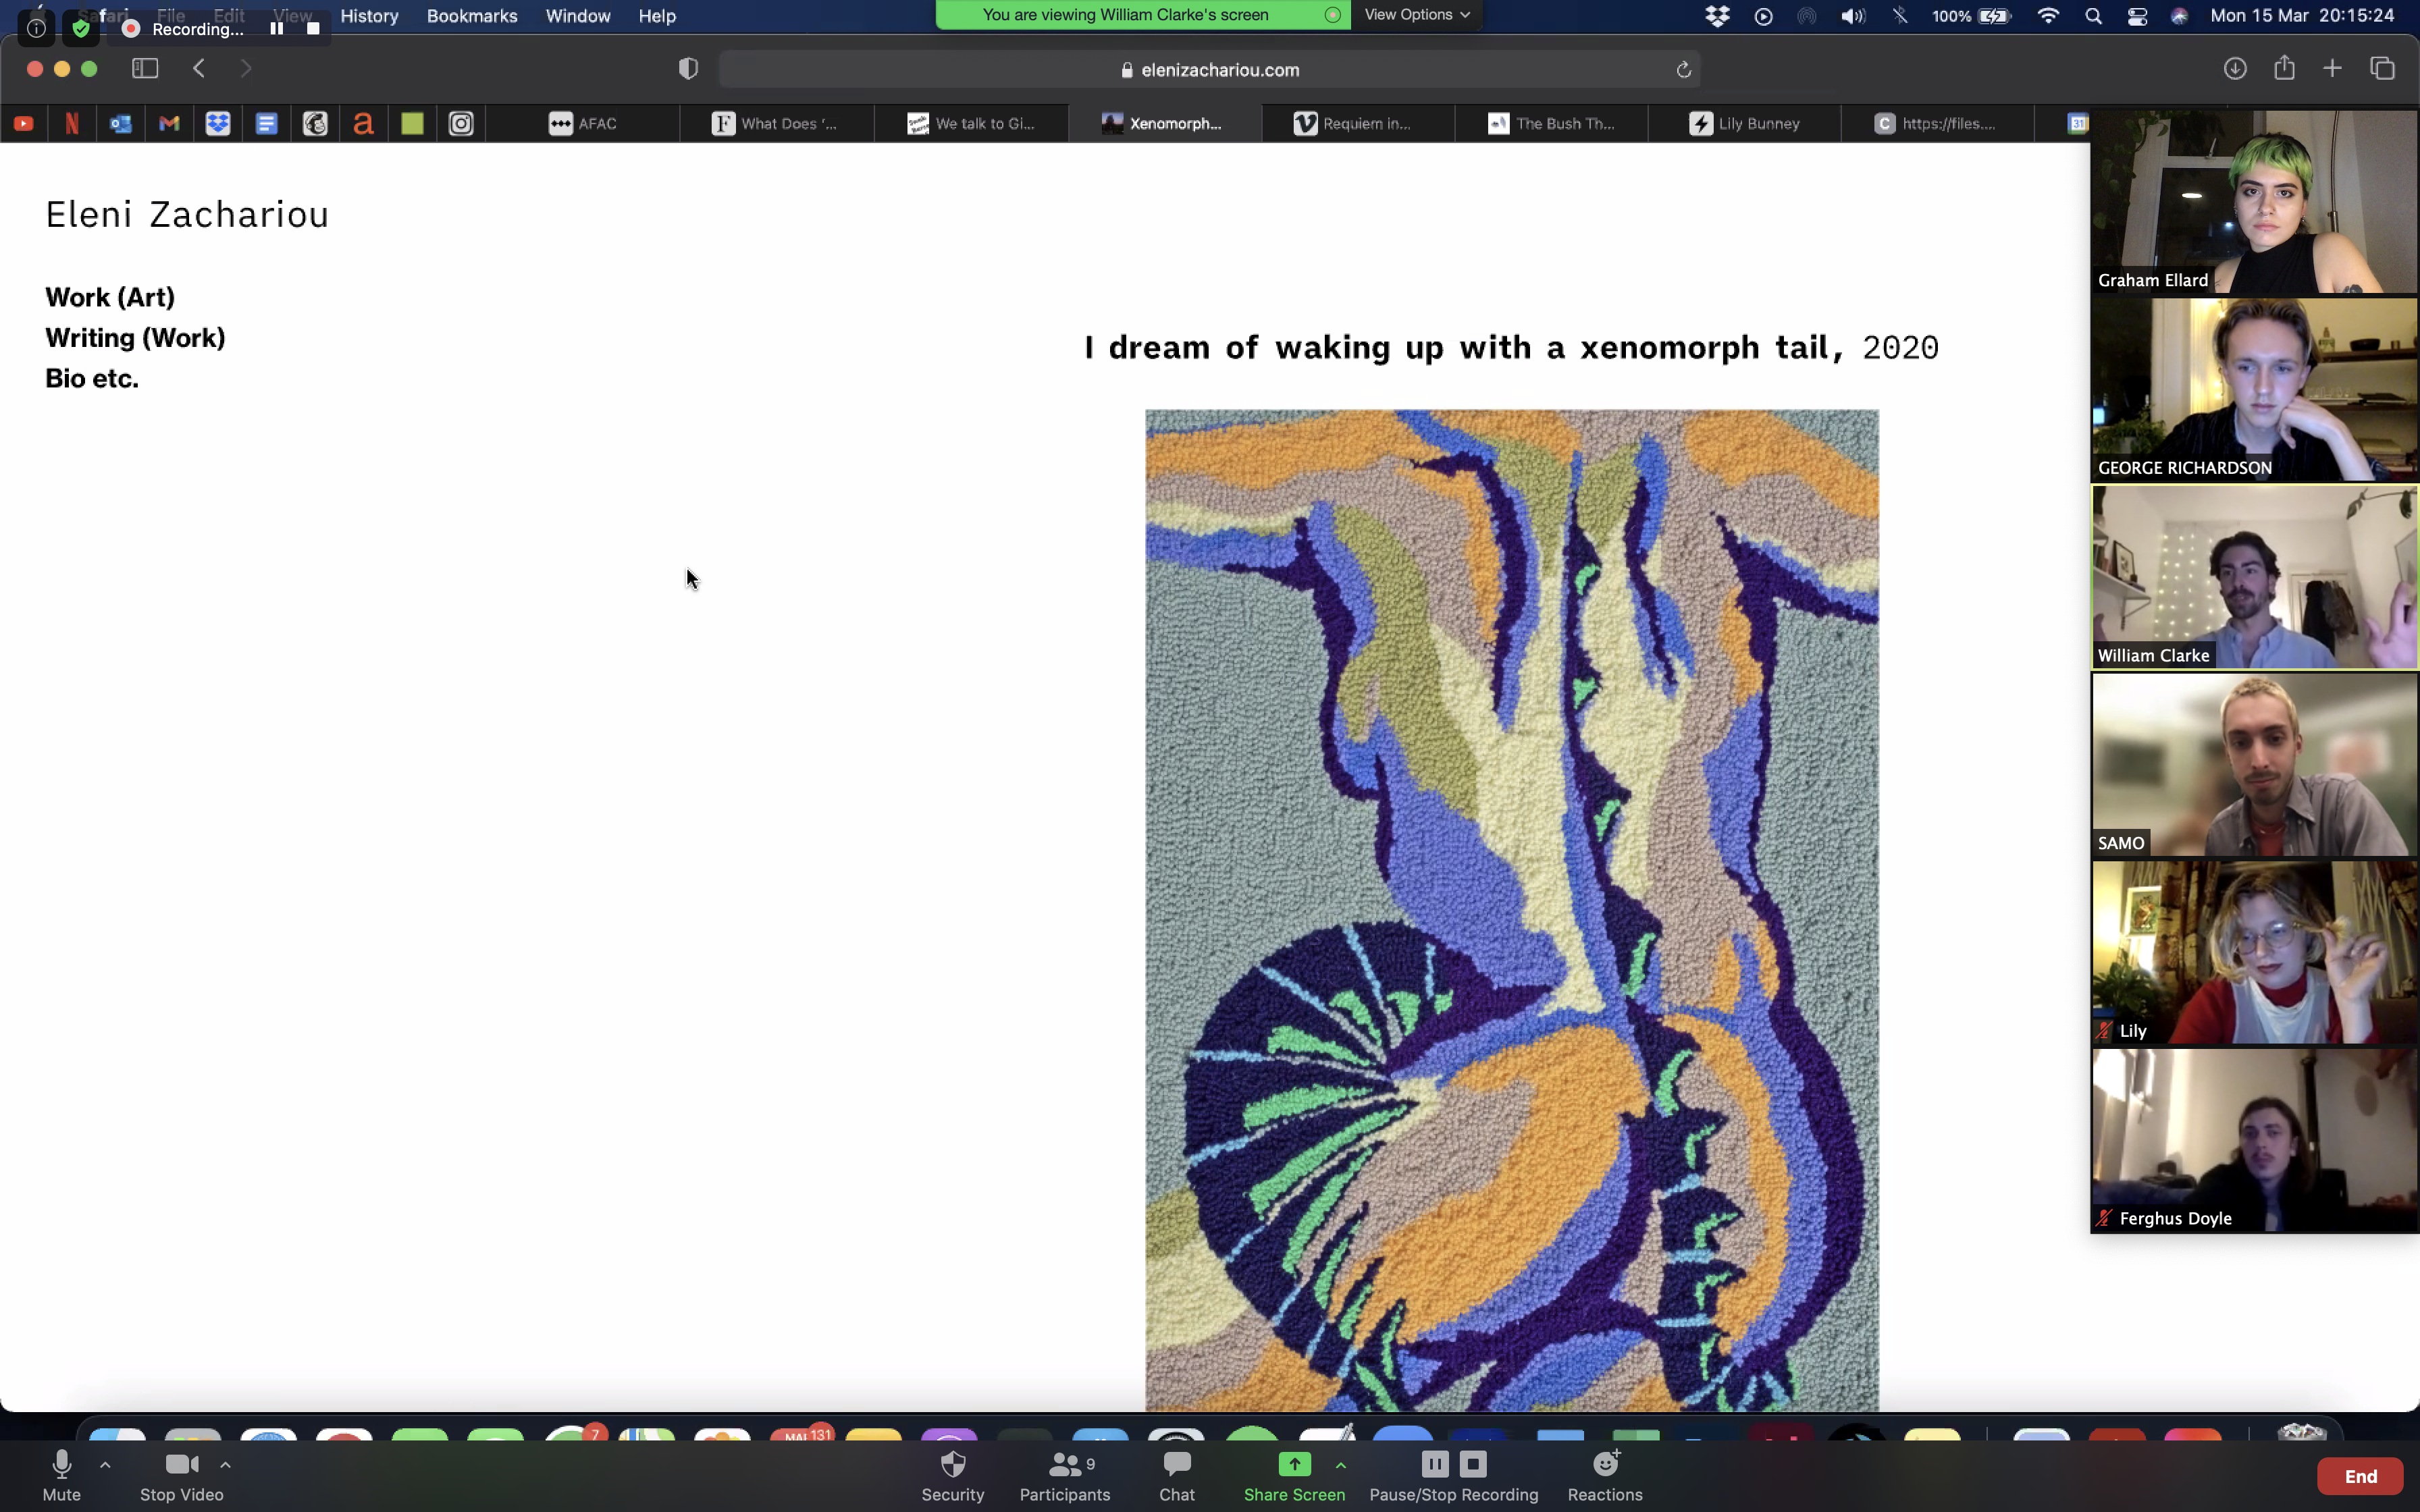This screenshot has height=1512, width=2420.
Task: Switch to the https://files tab
Action: coord(1937,123)
